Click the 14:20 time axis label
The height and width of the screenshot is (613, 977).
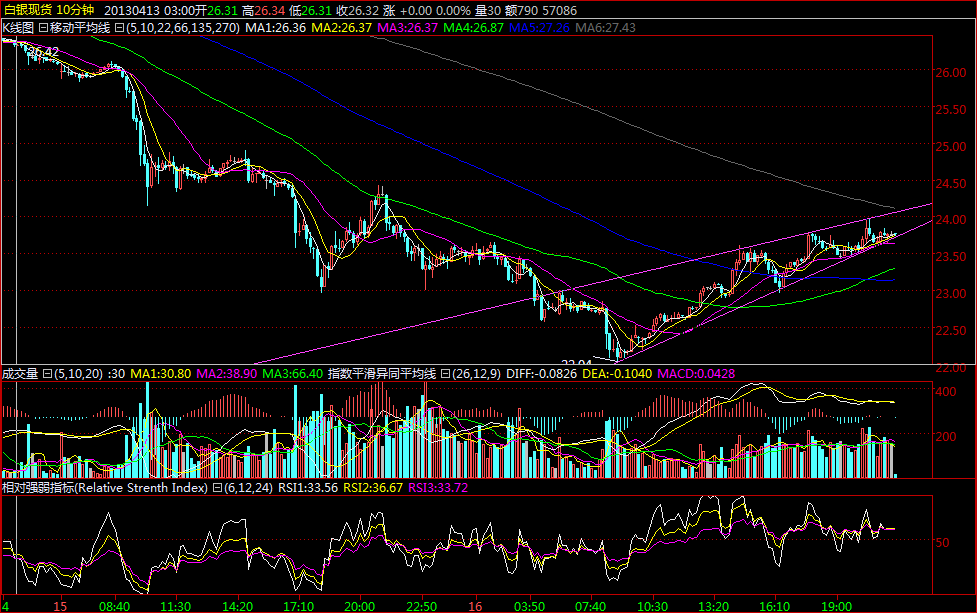point(237,606)
